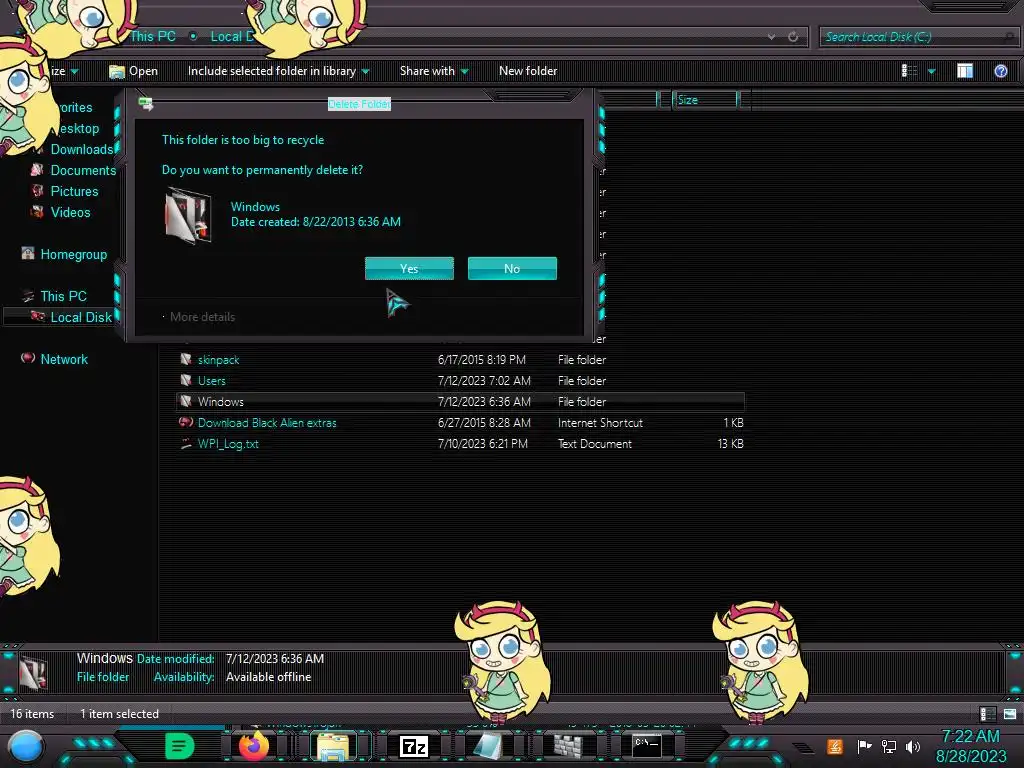The image size is (1024, 768).
Task: Select Documents in the navigation pane
Action: click(x=83, y=170)
